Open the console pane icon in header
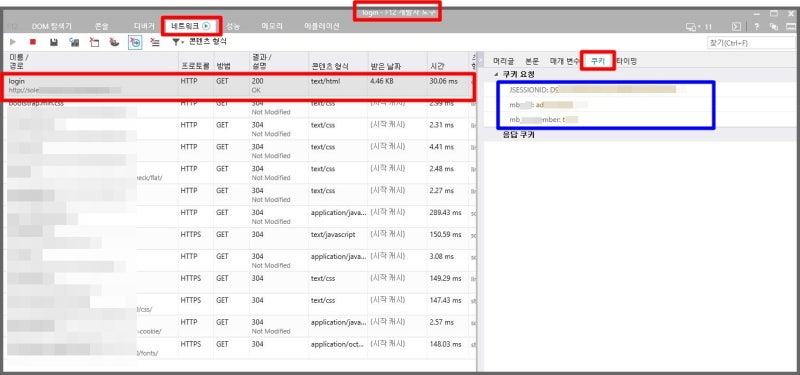 (x=736, y=27)
